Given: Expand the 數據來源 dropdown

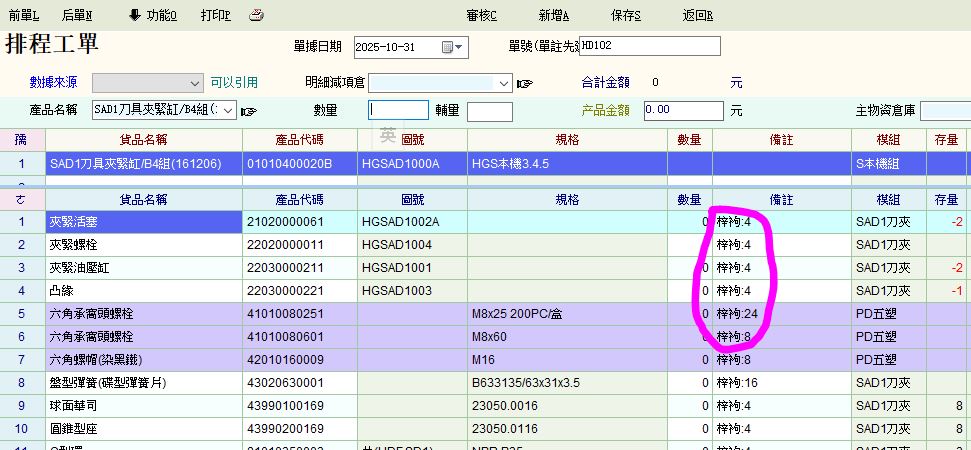Looking at the screenshot, I should click(194, 83).
